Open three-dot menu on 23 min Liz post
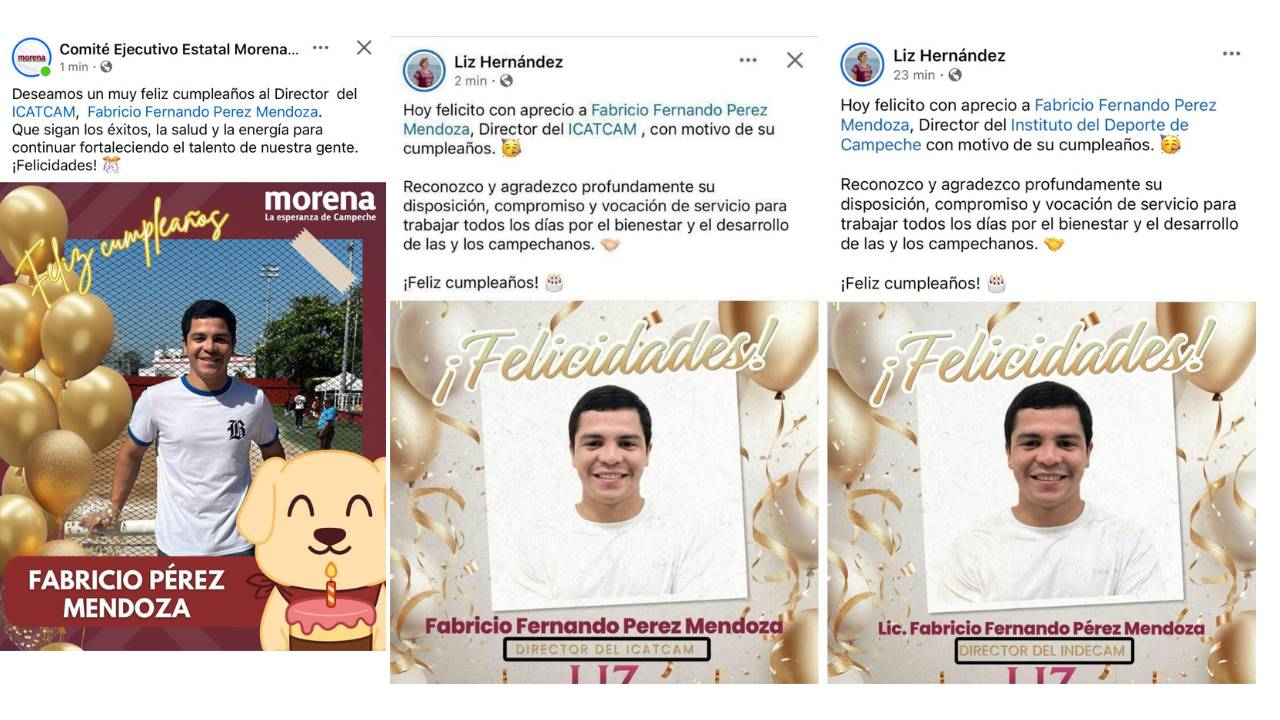 1231,54
